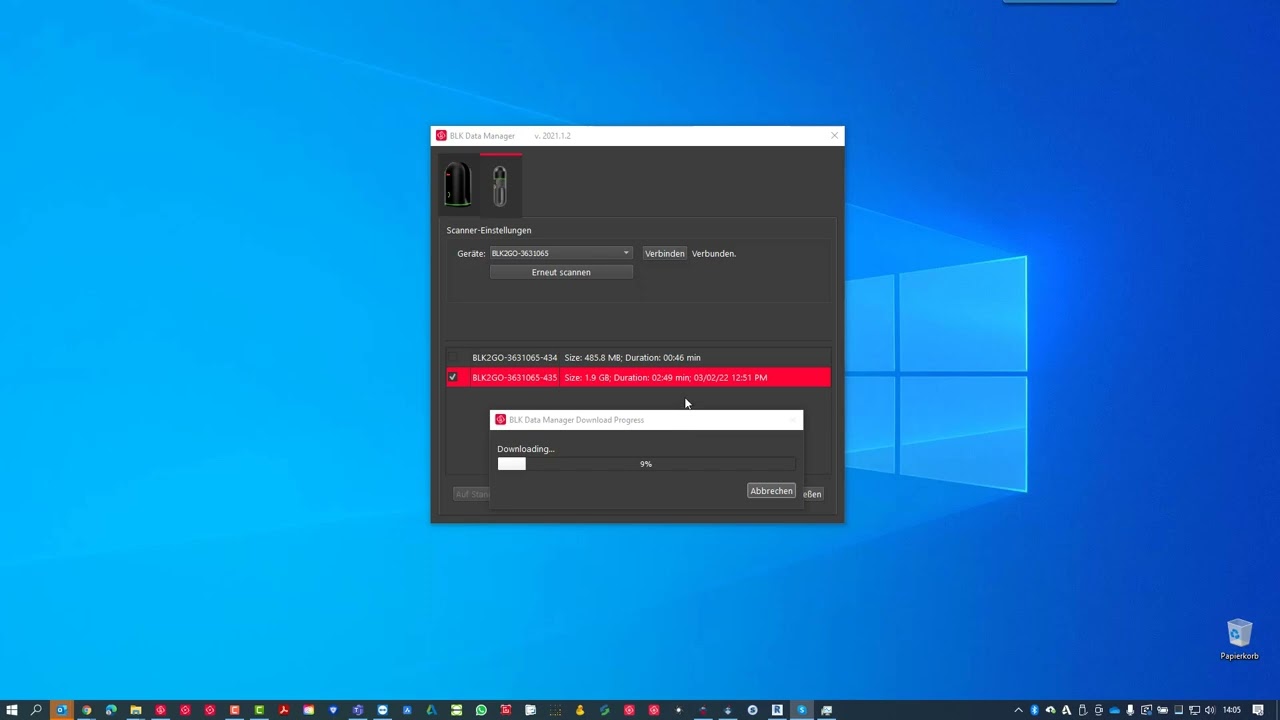Check the BLK2GO-3631065-434 scan checkbox

[x=453, y=357]
